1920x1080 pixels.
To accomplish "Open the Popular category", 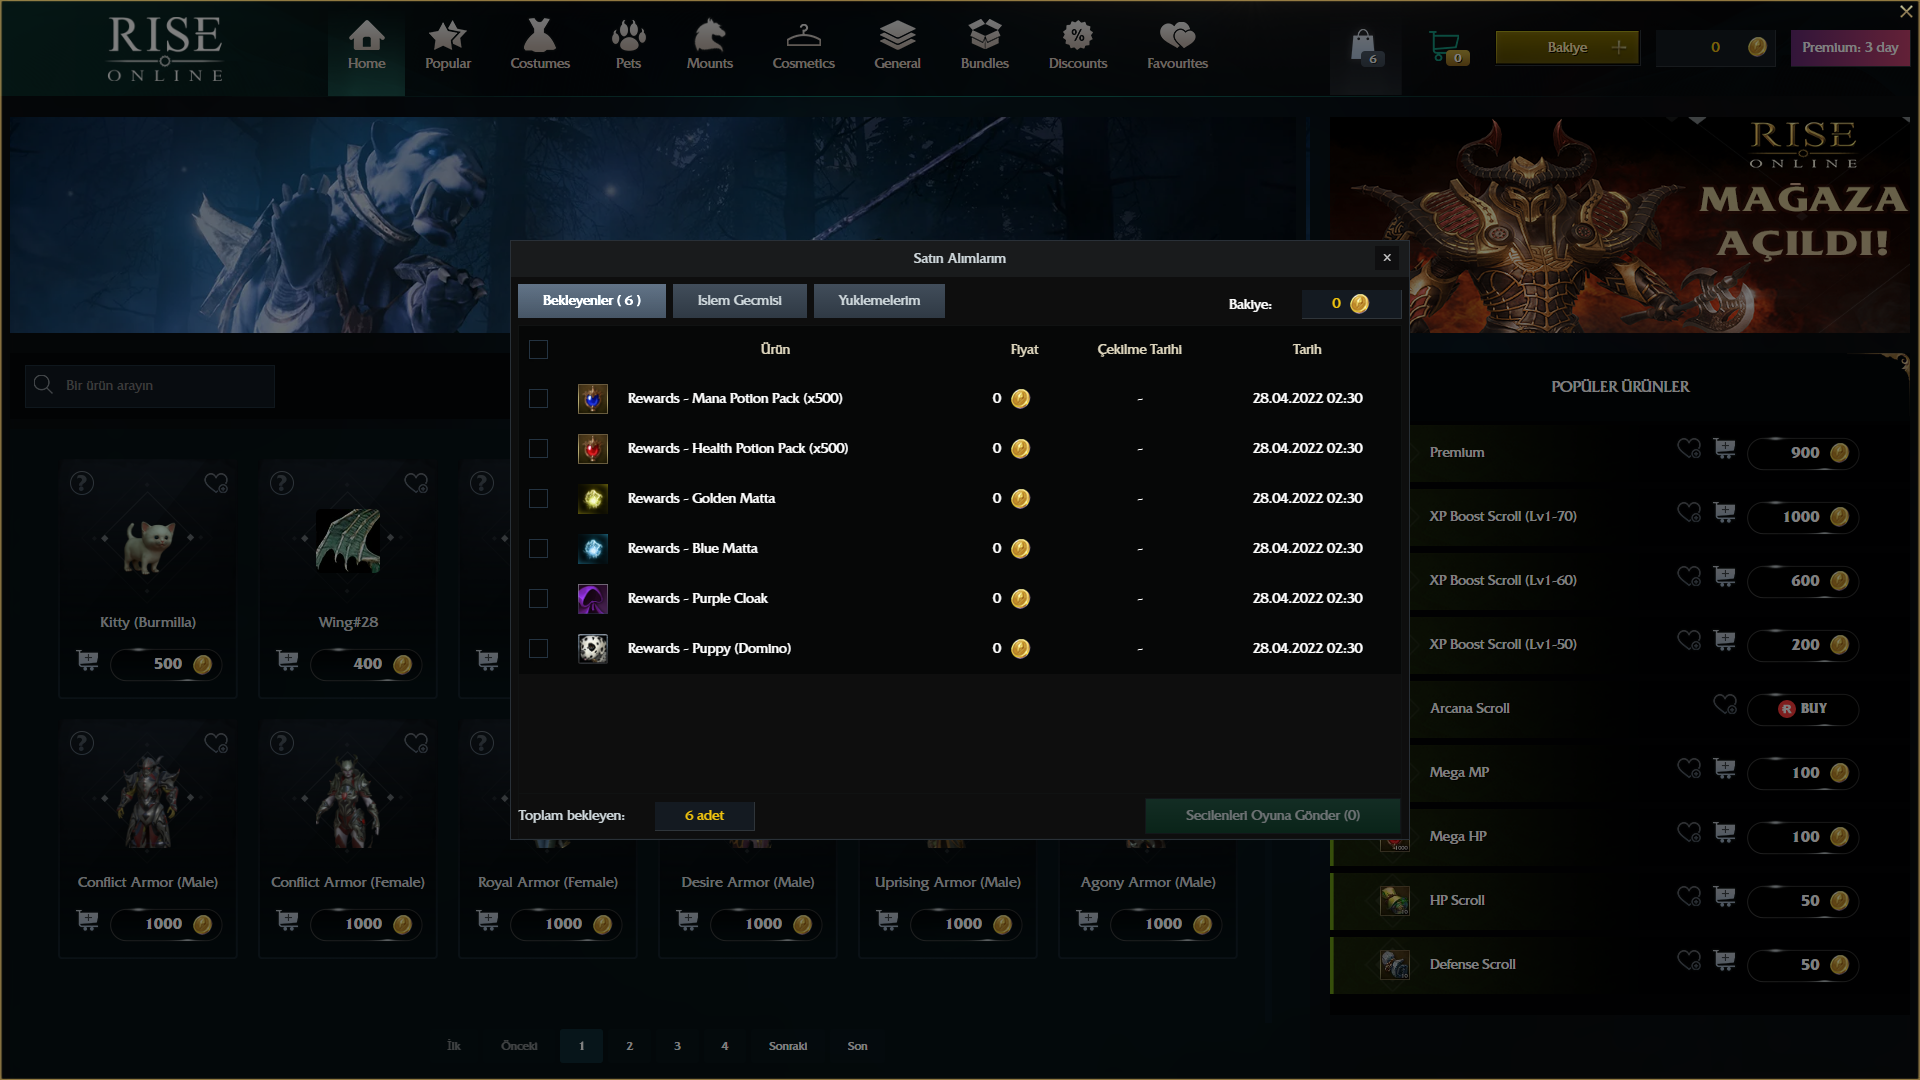I will point(447,47).
